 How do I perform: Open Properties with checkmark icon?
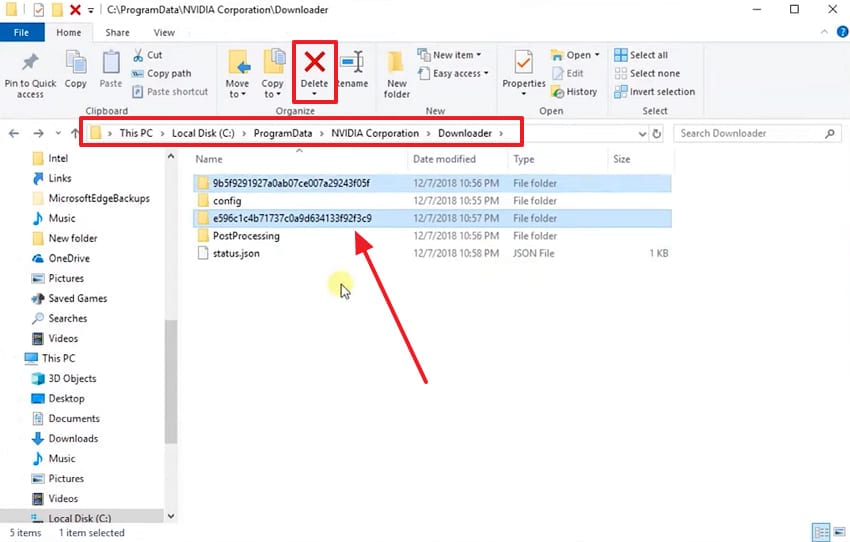[524, 73]
